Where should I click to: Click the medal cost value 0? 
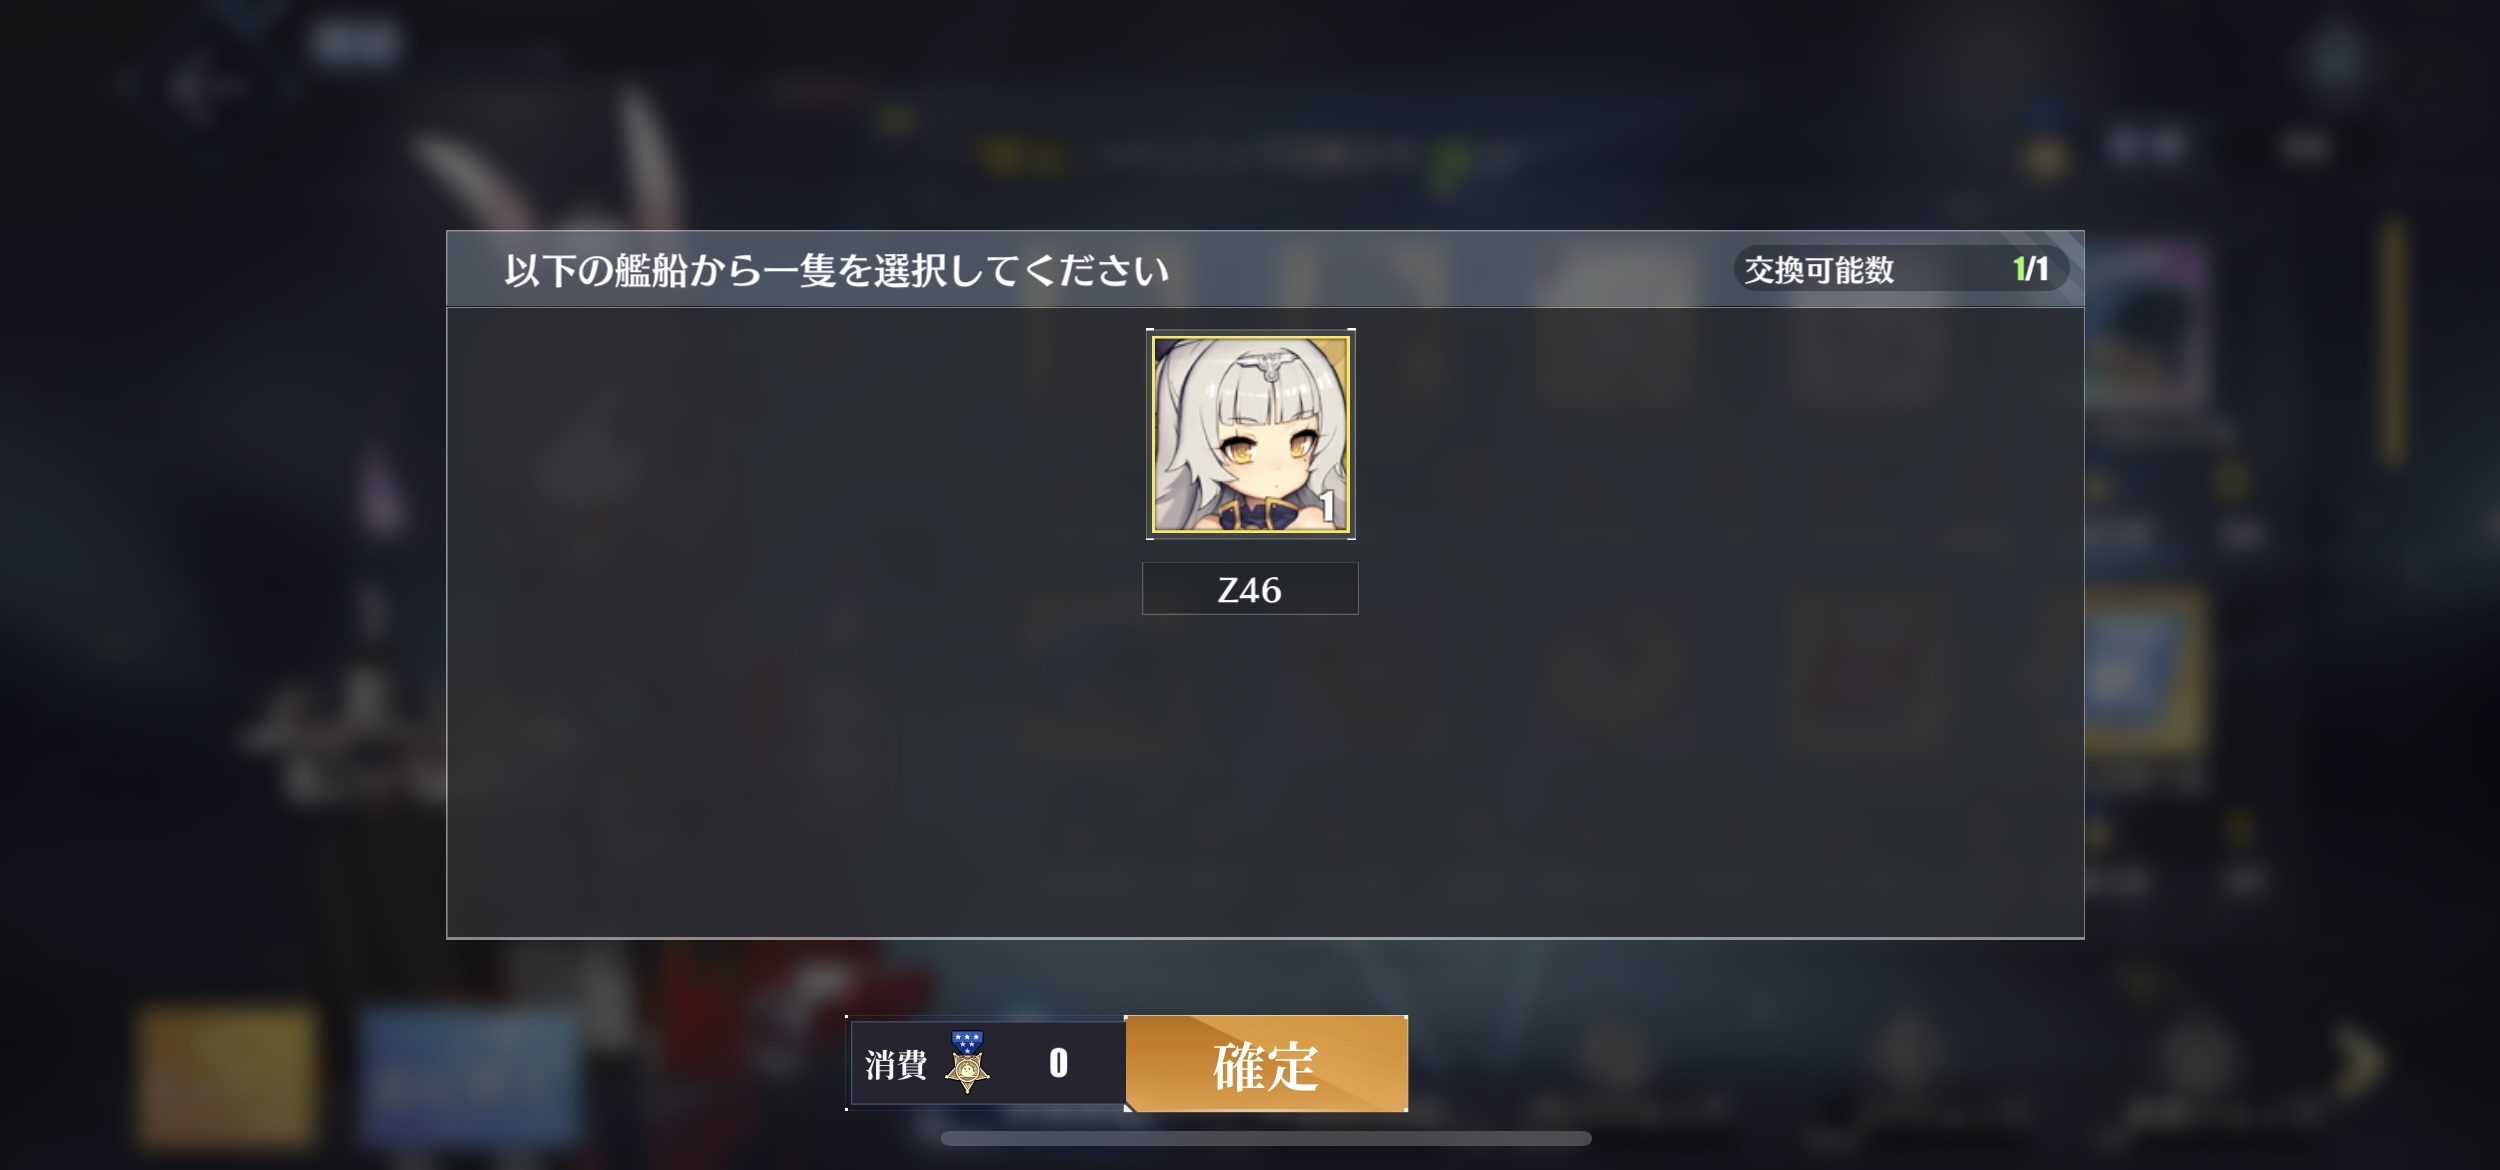point(1058,1063)
